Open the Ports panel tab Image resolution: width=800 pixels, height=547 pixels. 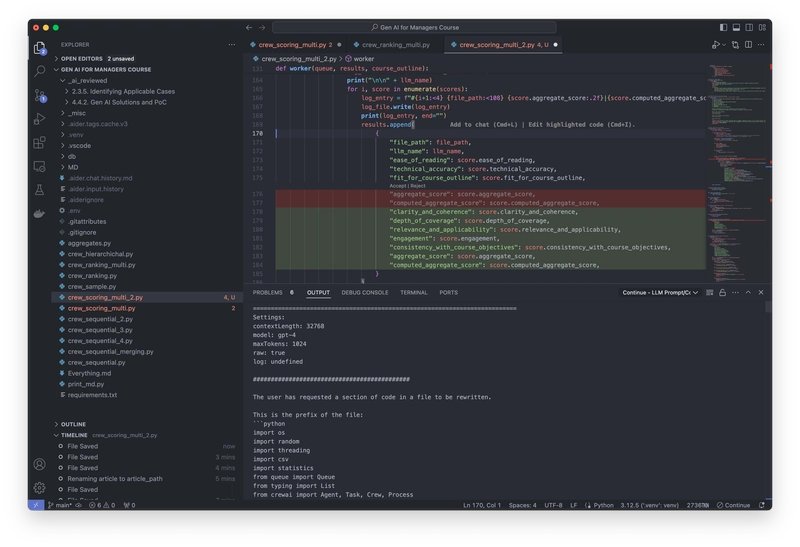448,292
